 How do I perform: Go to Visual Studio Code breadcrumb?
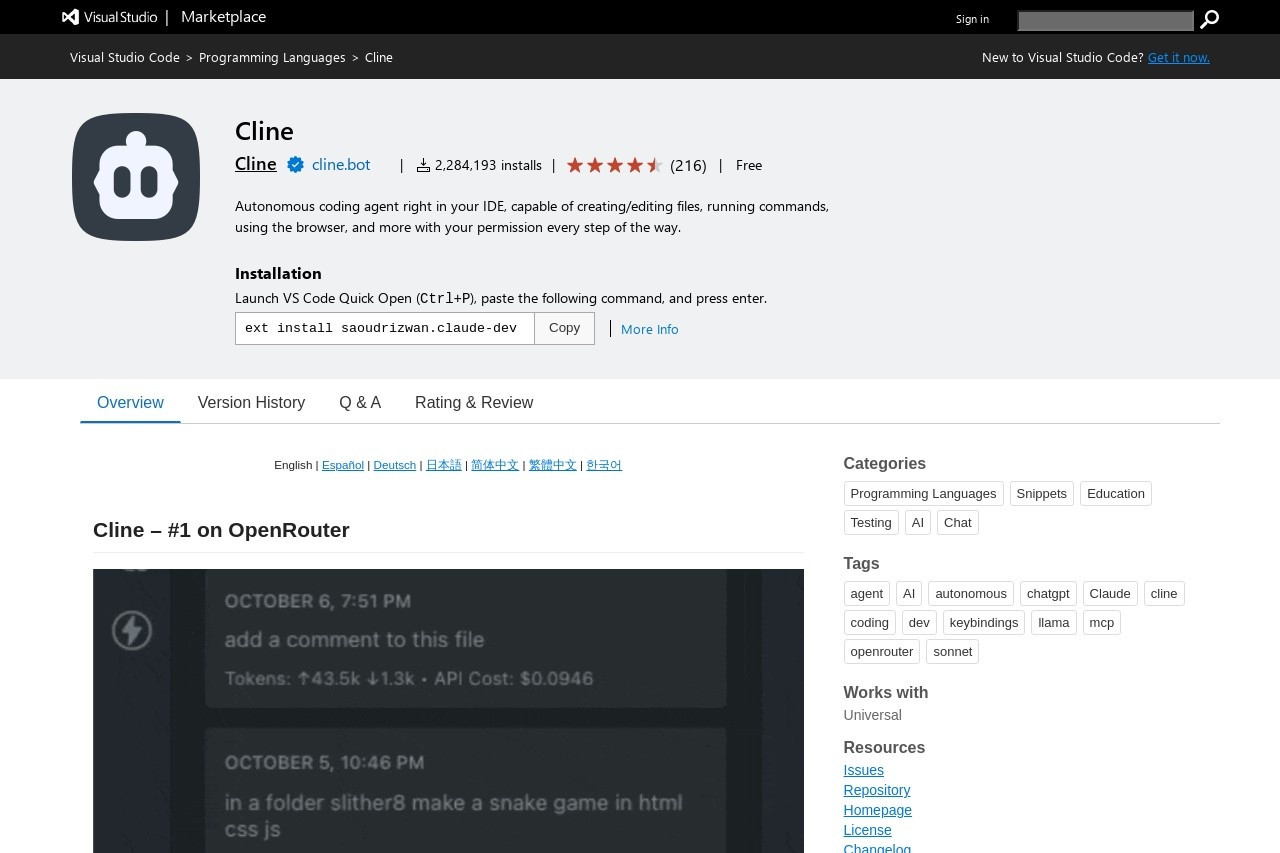coord(125,57)
